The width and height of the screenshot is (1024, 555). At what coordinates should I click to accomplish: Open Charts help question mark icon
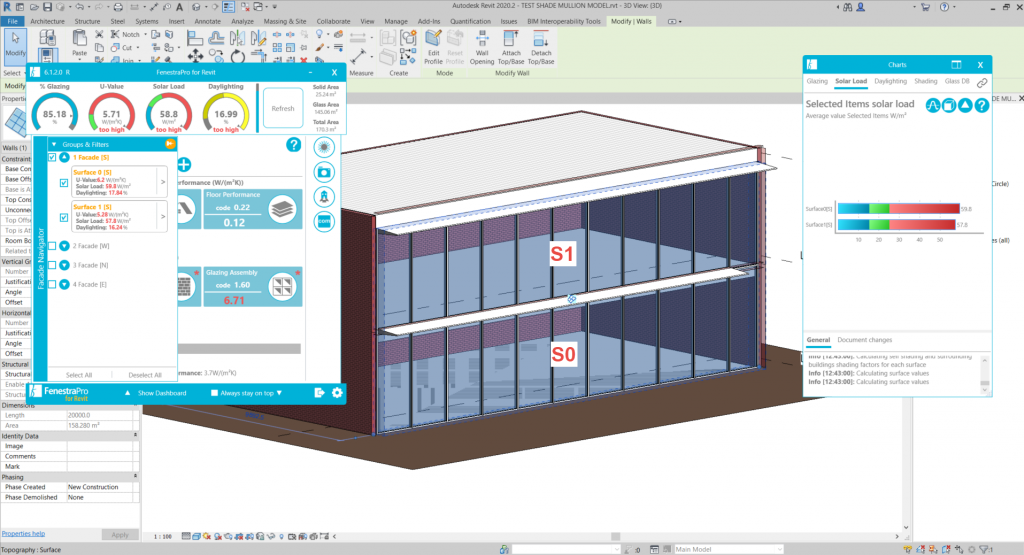[x=982, y=105]
